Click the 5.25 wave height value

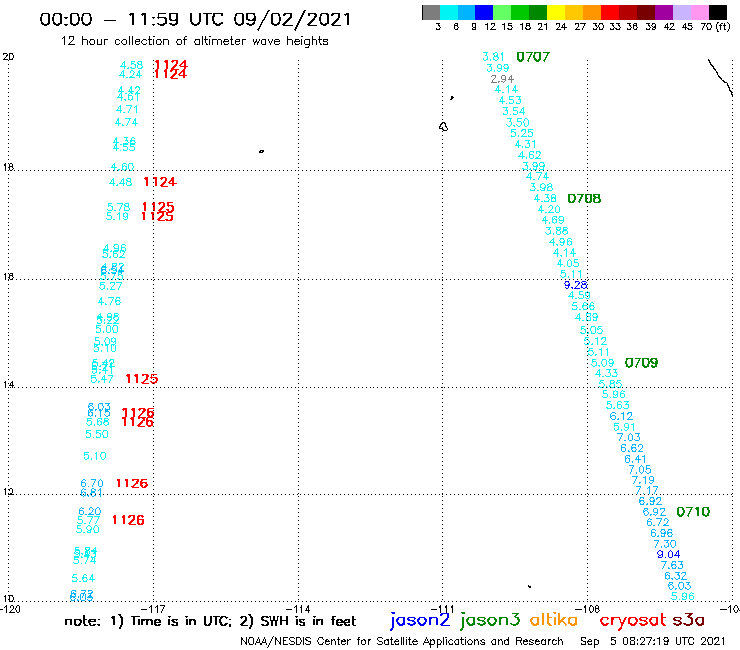tap(521, 134)
